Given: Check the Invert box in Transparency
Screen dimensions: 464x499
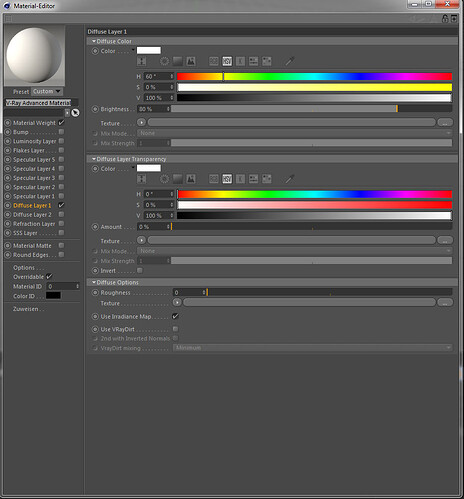Looking at the screenshot, I should (140, 270).
